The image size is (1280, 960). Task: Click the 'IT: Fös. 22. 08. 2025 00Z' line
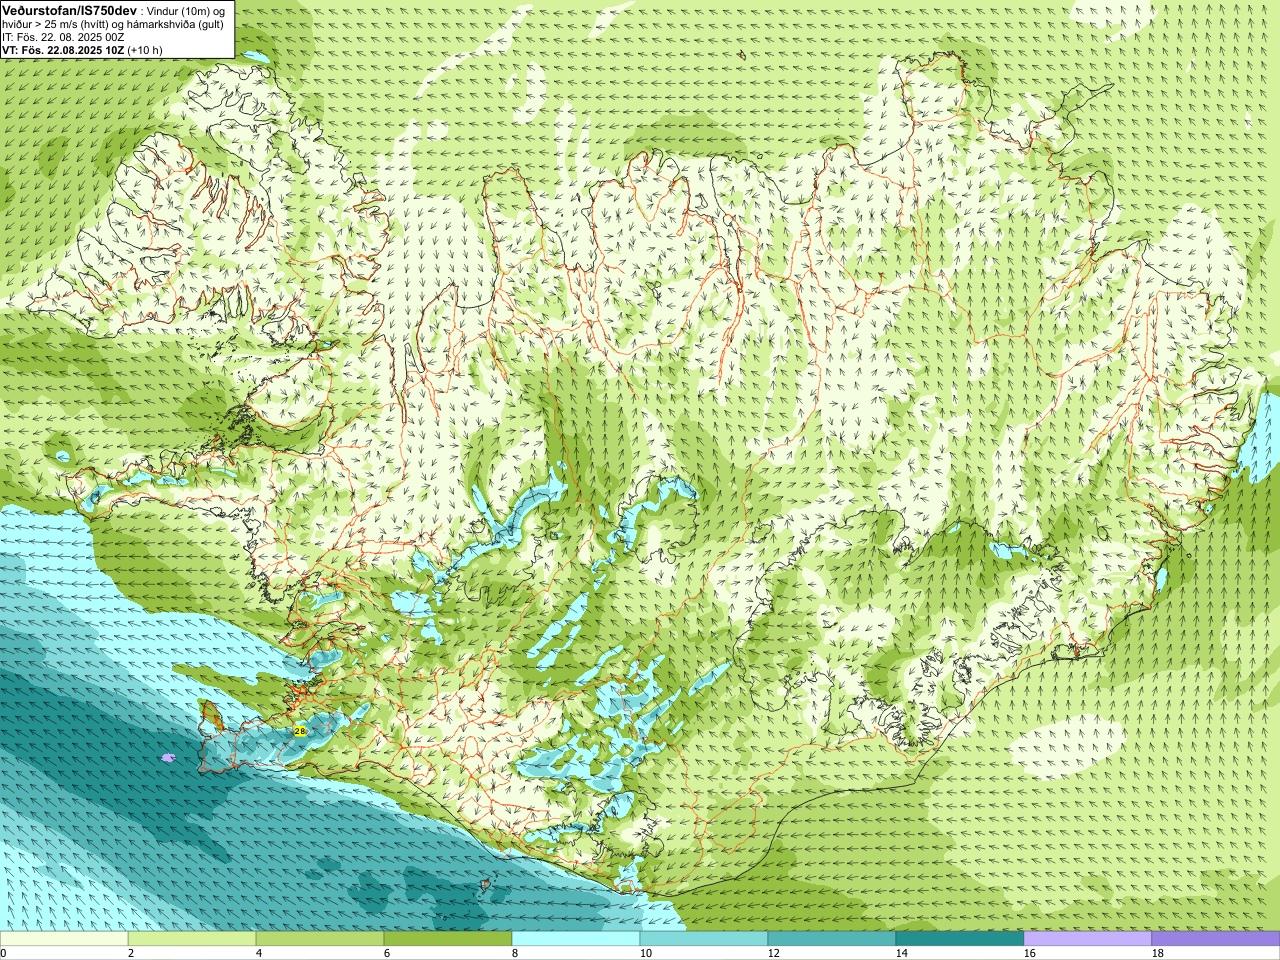coord(64,37)
